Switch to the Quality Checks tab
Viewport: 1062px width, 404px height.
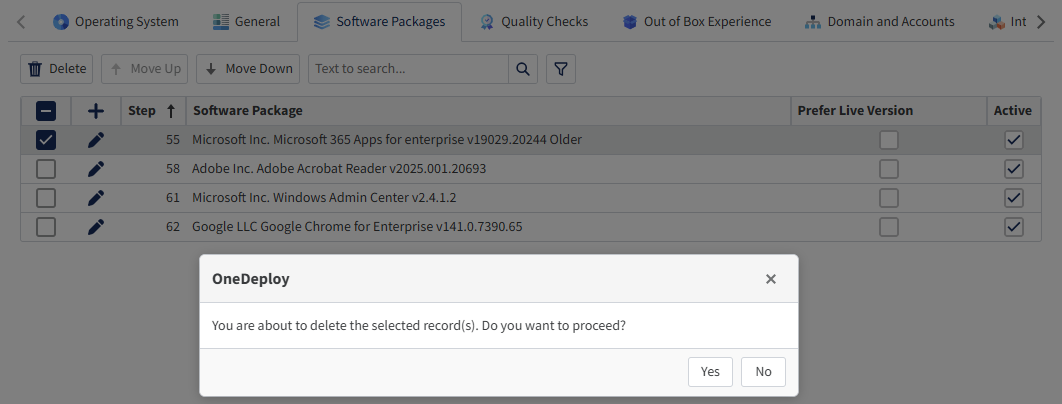pyautogui.click(x=533, y=21)
